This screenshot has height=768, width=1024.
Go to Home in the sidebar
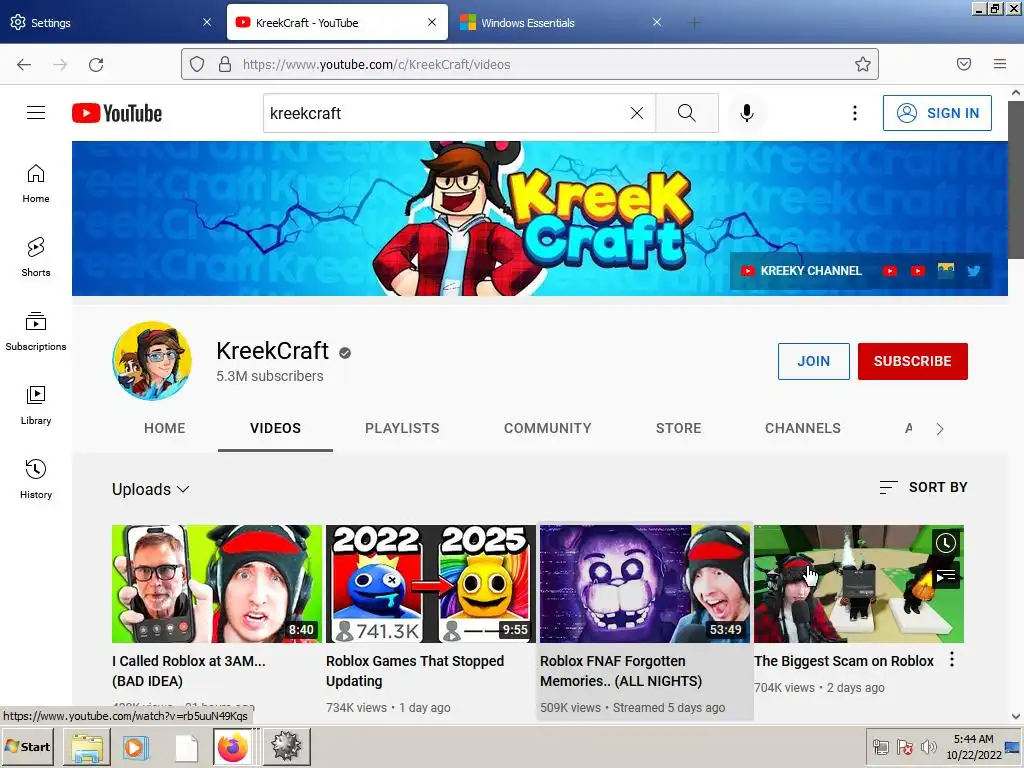36,184
